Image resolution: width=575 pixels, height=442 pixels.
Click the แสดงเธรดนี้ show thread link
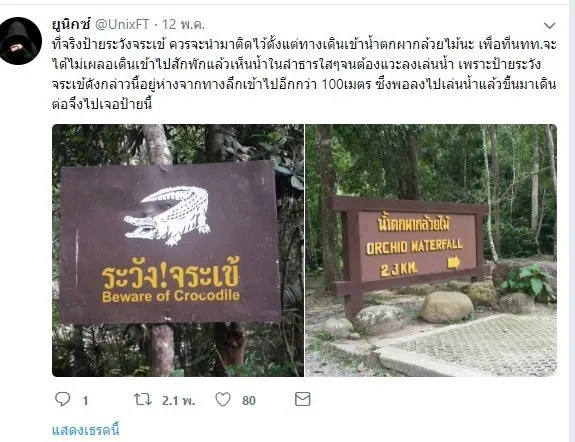coord(85,430)
